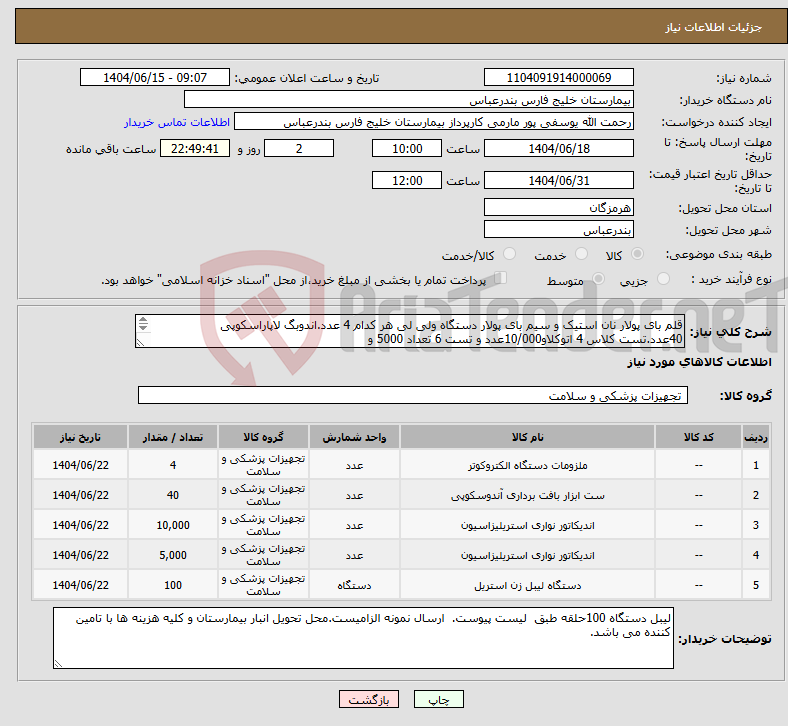Screen dimensions: 788x726
Task: Click the resize grip of buyer notes box
Action: (x=58, y=663)
